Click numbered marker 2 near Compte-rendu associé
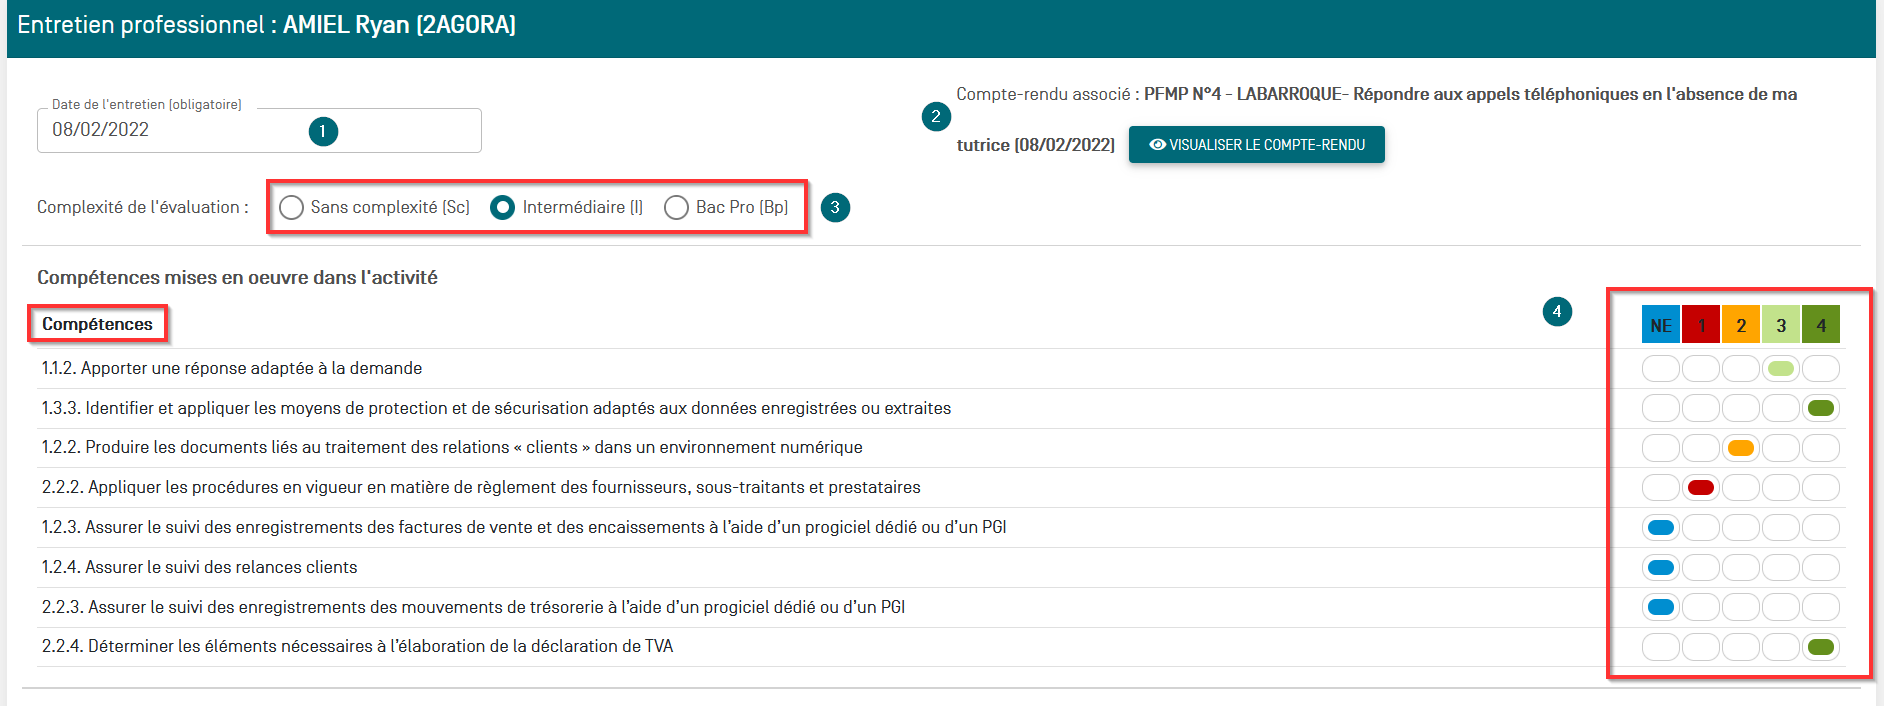 935,116
